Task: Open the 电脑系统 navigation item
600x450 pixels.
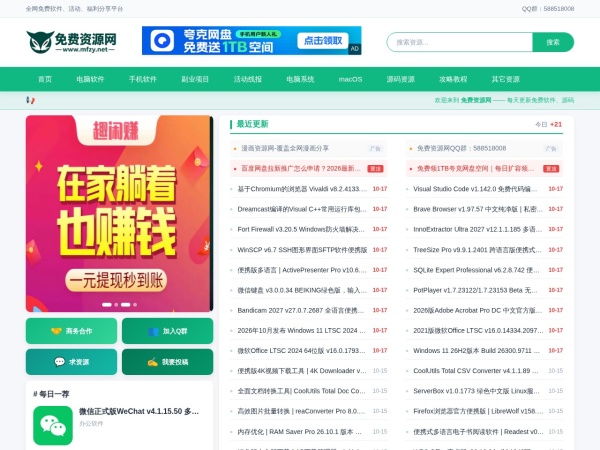Action: point(300,79)
